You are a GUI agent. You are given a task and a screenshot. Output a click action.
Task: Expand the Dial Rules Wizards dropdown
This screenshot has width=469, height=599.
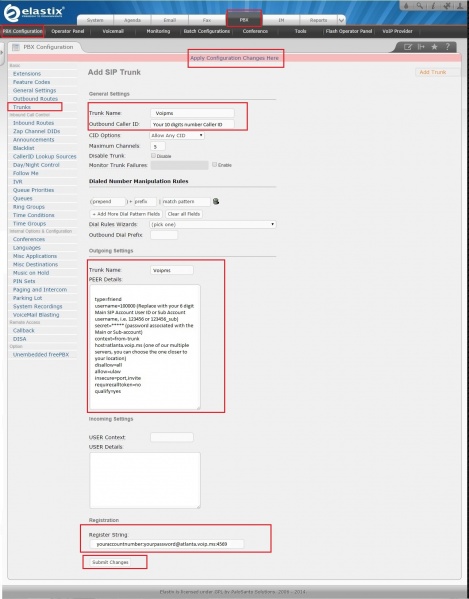[x=213, y=224]
